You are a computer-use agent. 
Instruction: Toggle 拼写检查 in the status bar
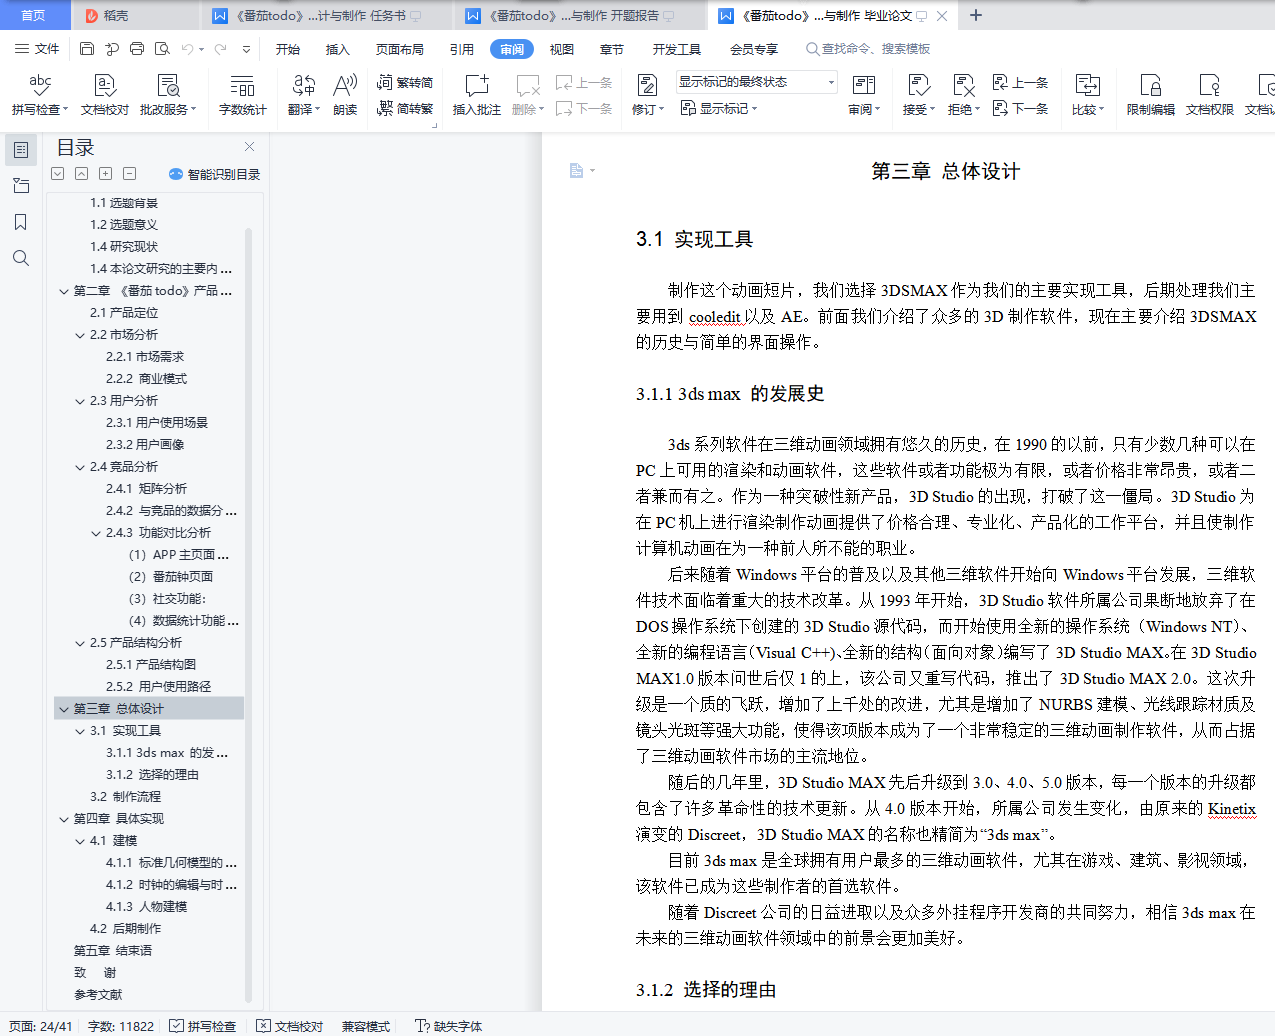[203, 1026]
